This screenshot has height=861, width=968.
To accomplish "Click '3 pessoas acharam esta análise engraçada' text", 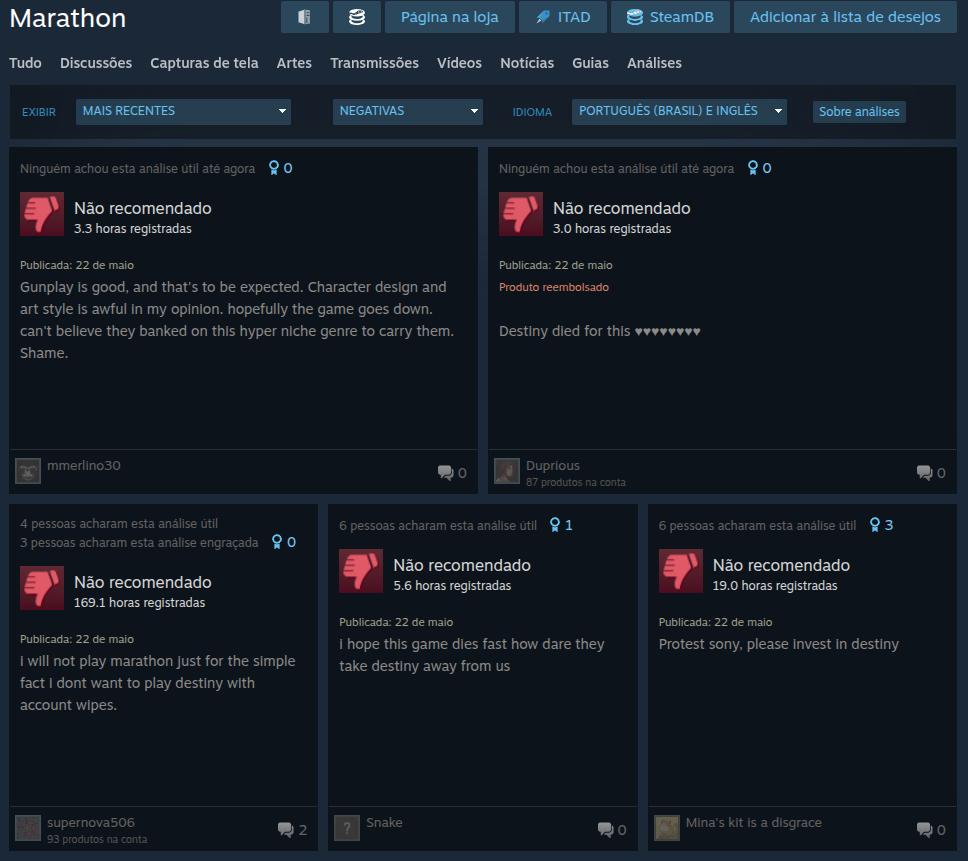I will point(139,543).
